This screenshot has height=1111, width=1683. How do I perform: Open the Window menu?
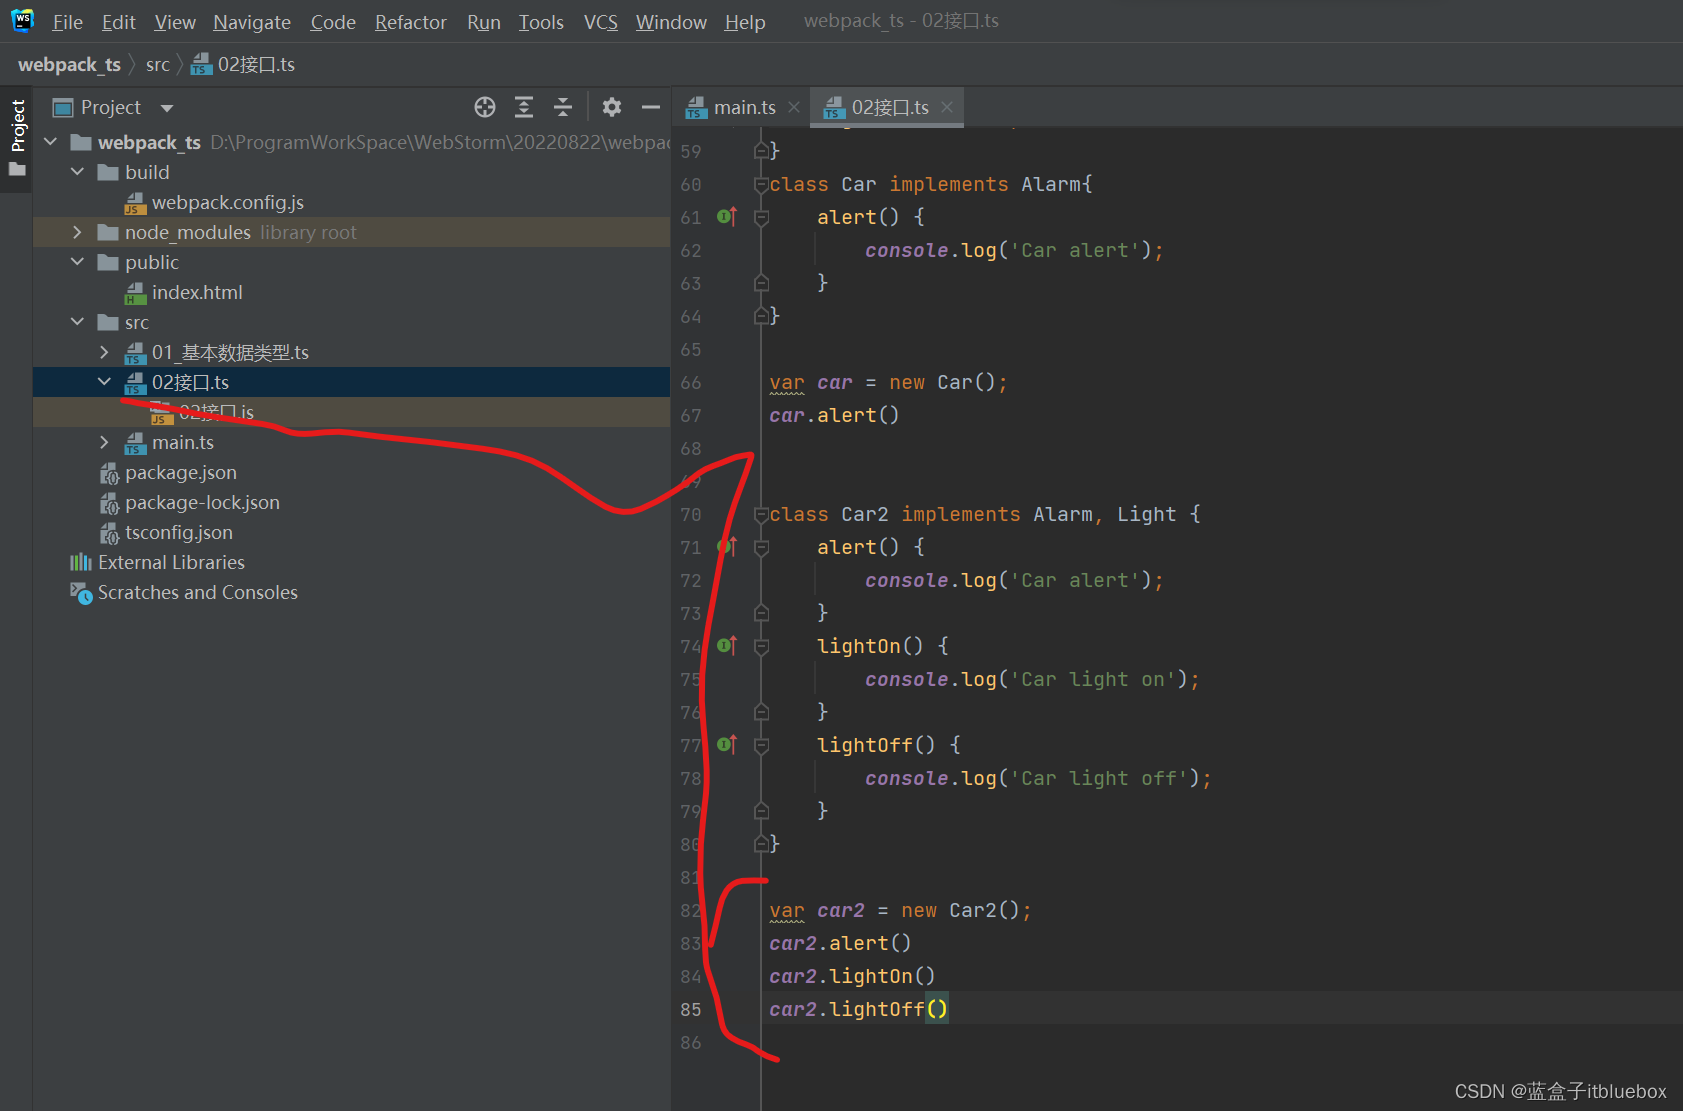[x=671, y=22]
